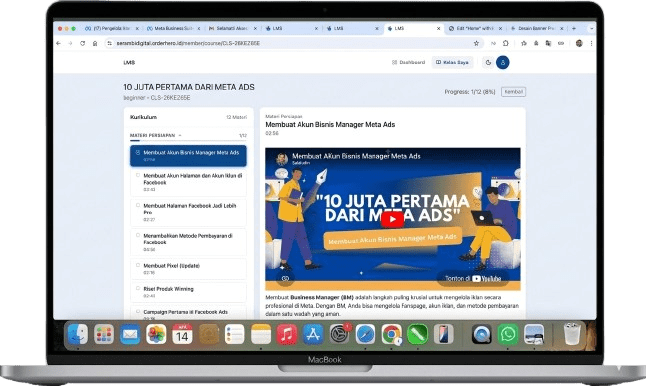Open lesson Riset Produk Winning
The image size is (646, 386).
tap(188, 292)
